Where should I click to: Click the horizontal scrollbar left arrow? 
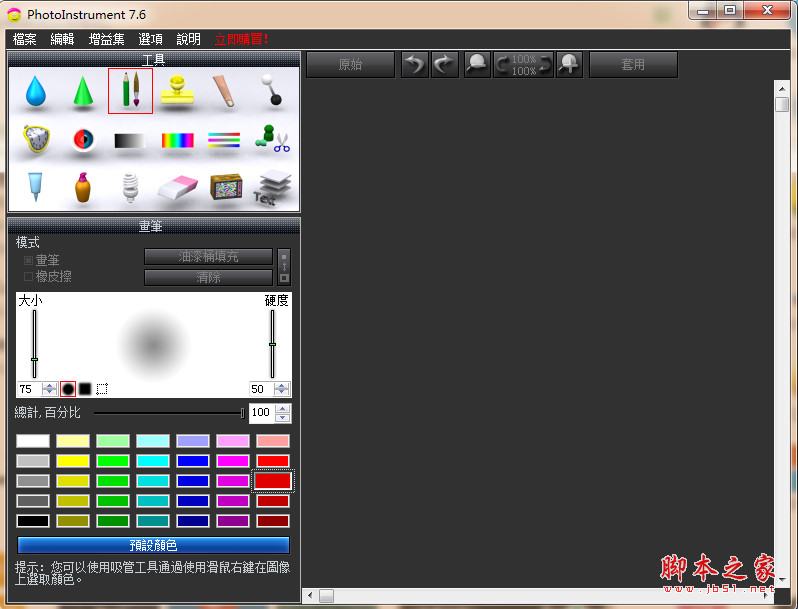(x=310, y=595)
